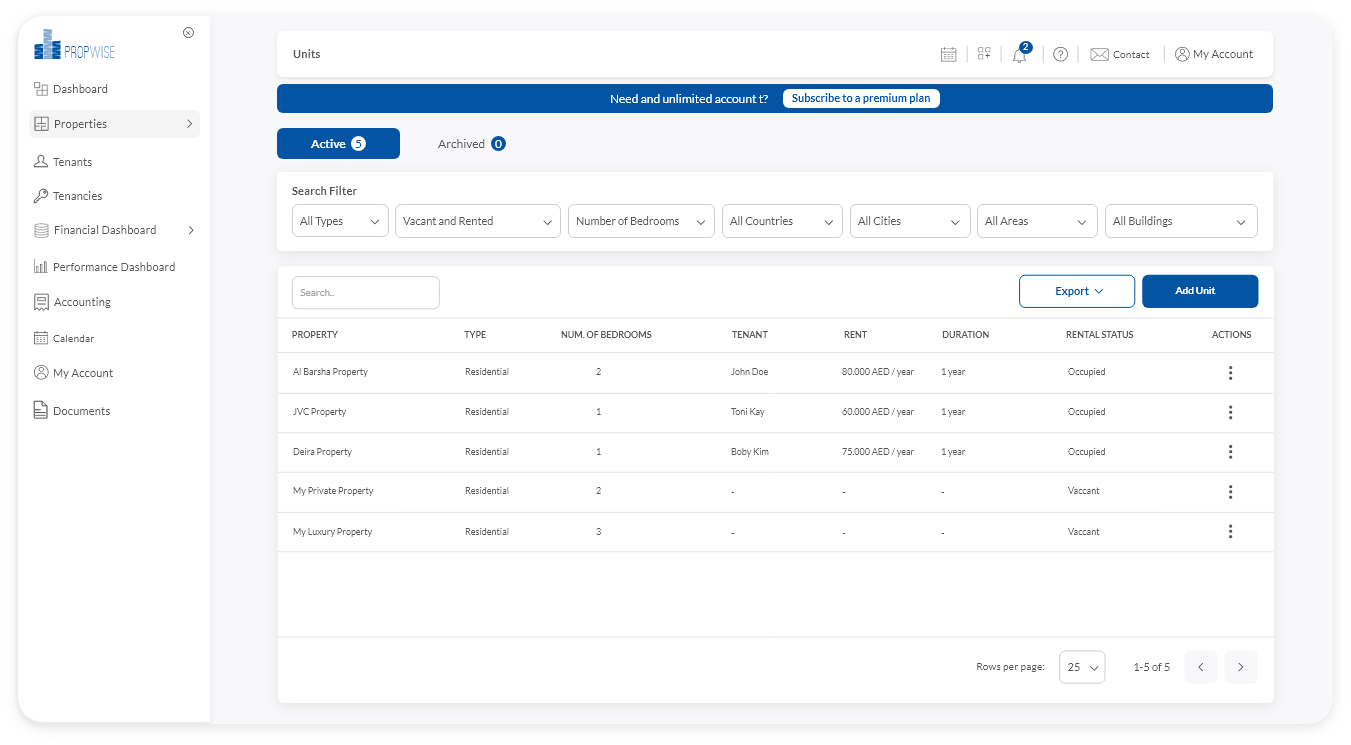Click the grid add widget icon
Screen dimensions: 1351x745
point(984,54)
